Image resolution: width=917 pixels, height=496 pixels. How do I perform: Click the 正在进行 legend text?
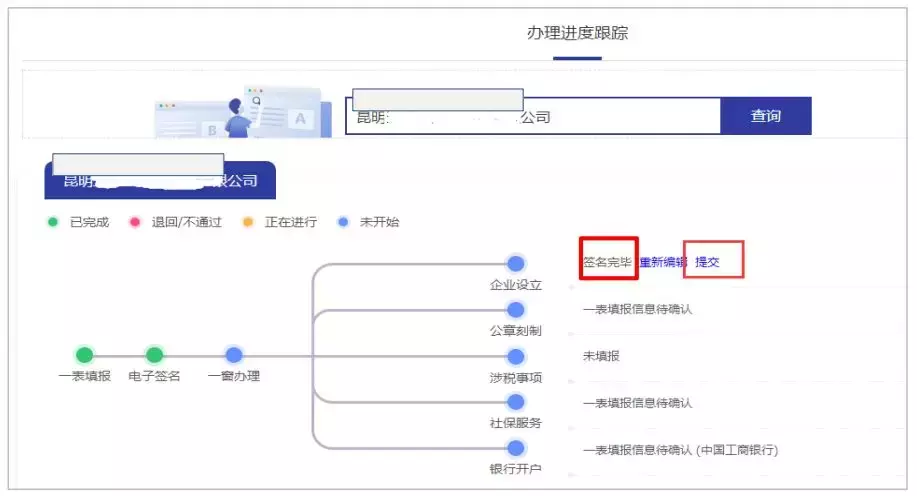pyautogui.click(x=291, y=222)
